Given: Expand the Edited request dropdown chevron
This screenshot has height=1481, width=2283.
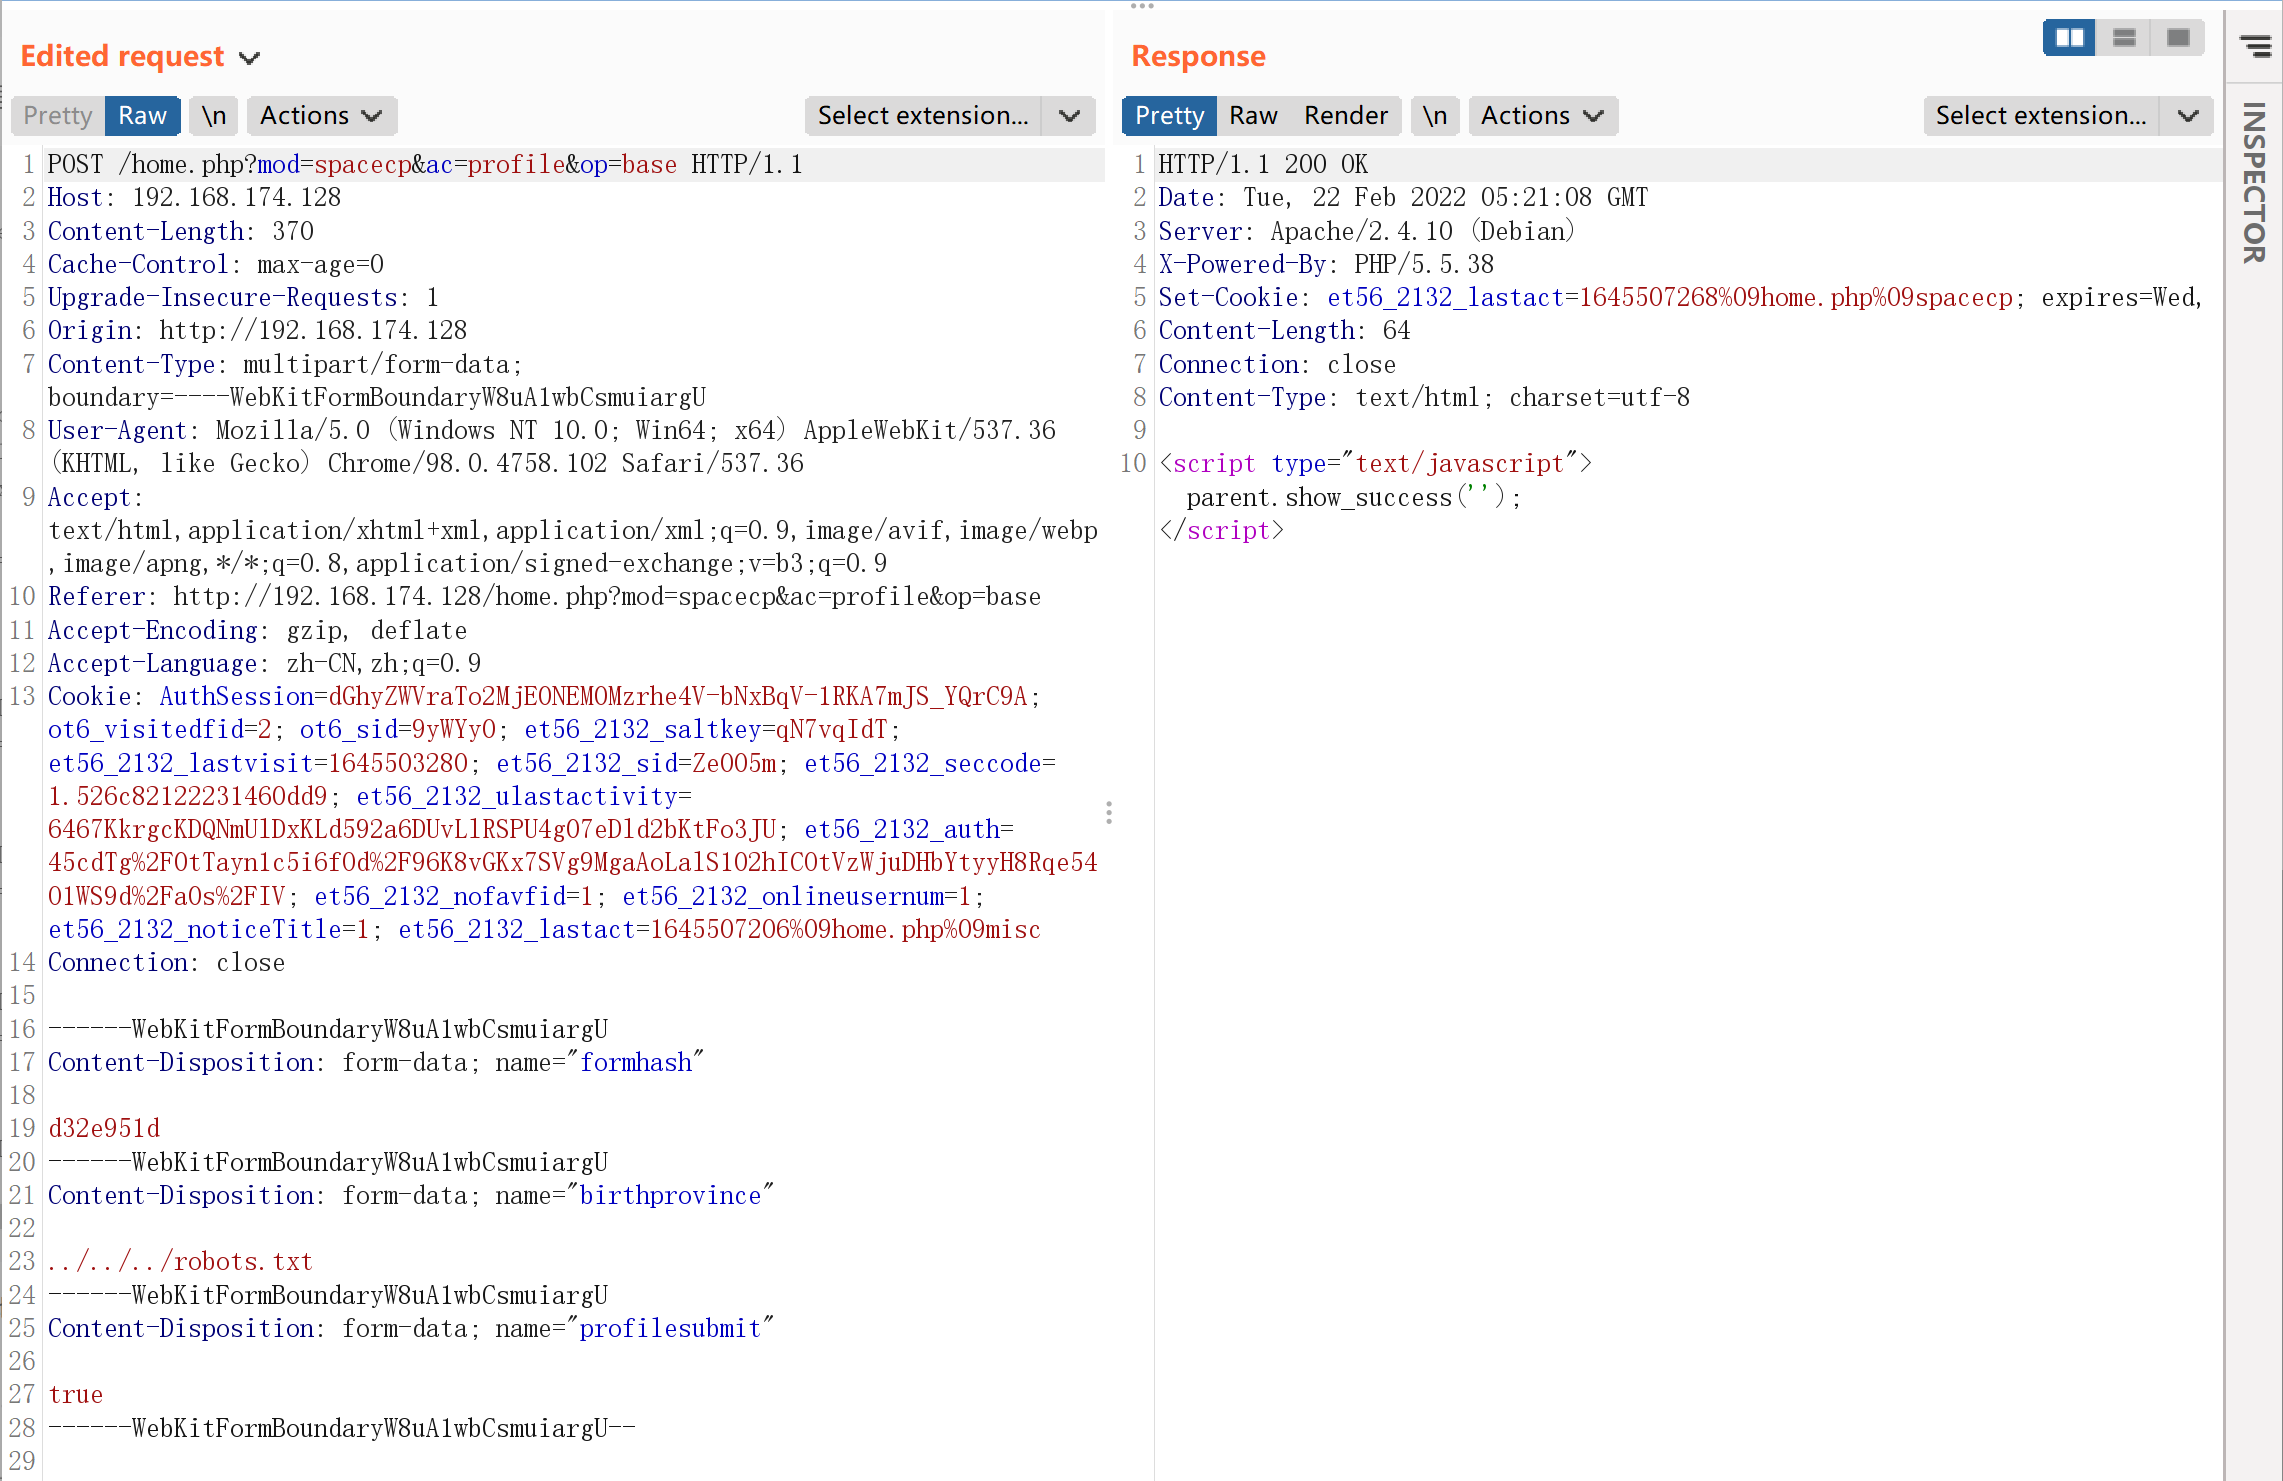Looking at the screenshot, I should (x=250, y=58).
